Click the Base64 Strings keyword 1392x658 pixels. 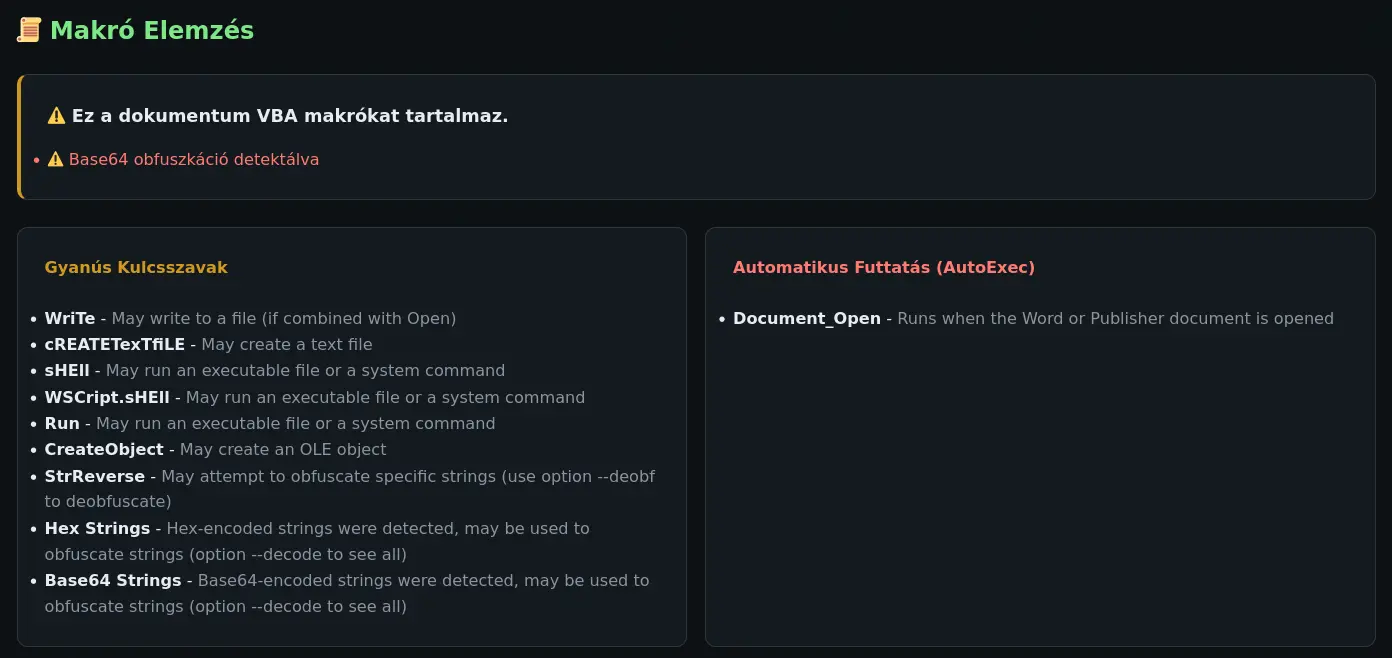point(113,581)
